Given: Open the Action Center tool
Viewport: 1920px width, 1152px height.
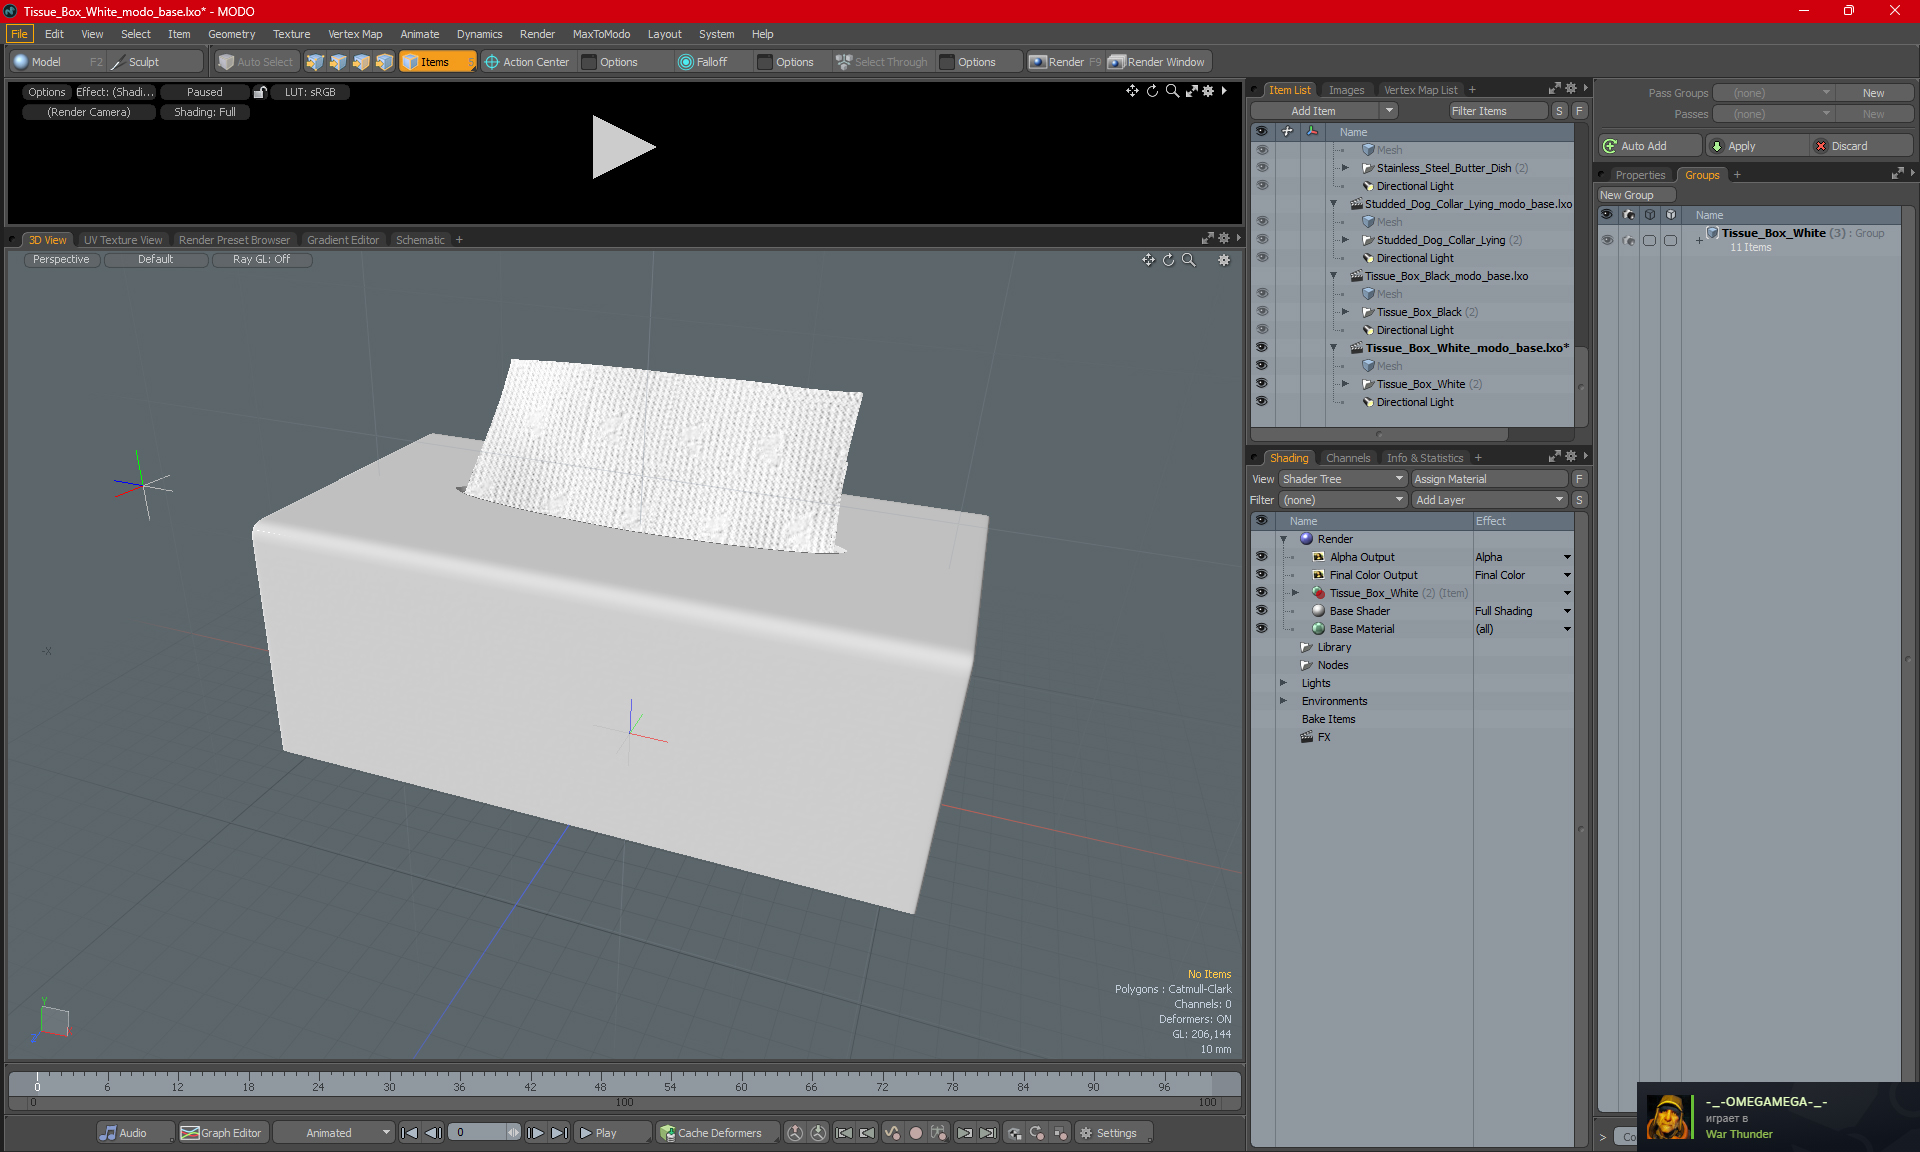Looking at the screenshot, I should pyautogui.click(x=527, y=62).
